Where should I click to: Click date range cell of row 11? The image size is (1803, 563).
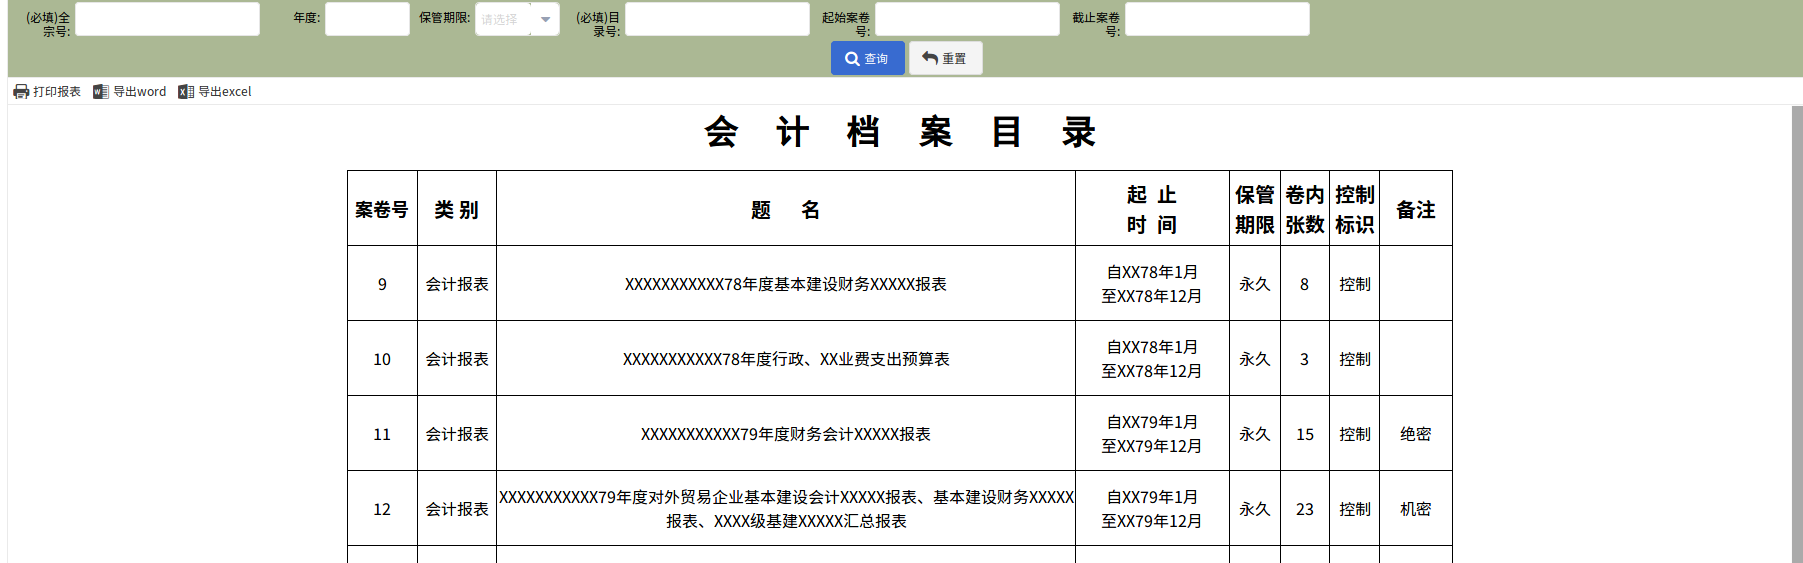(x=1152, y=434)
